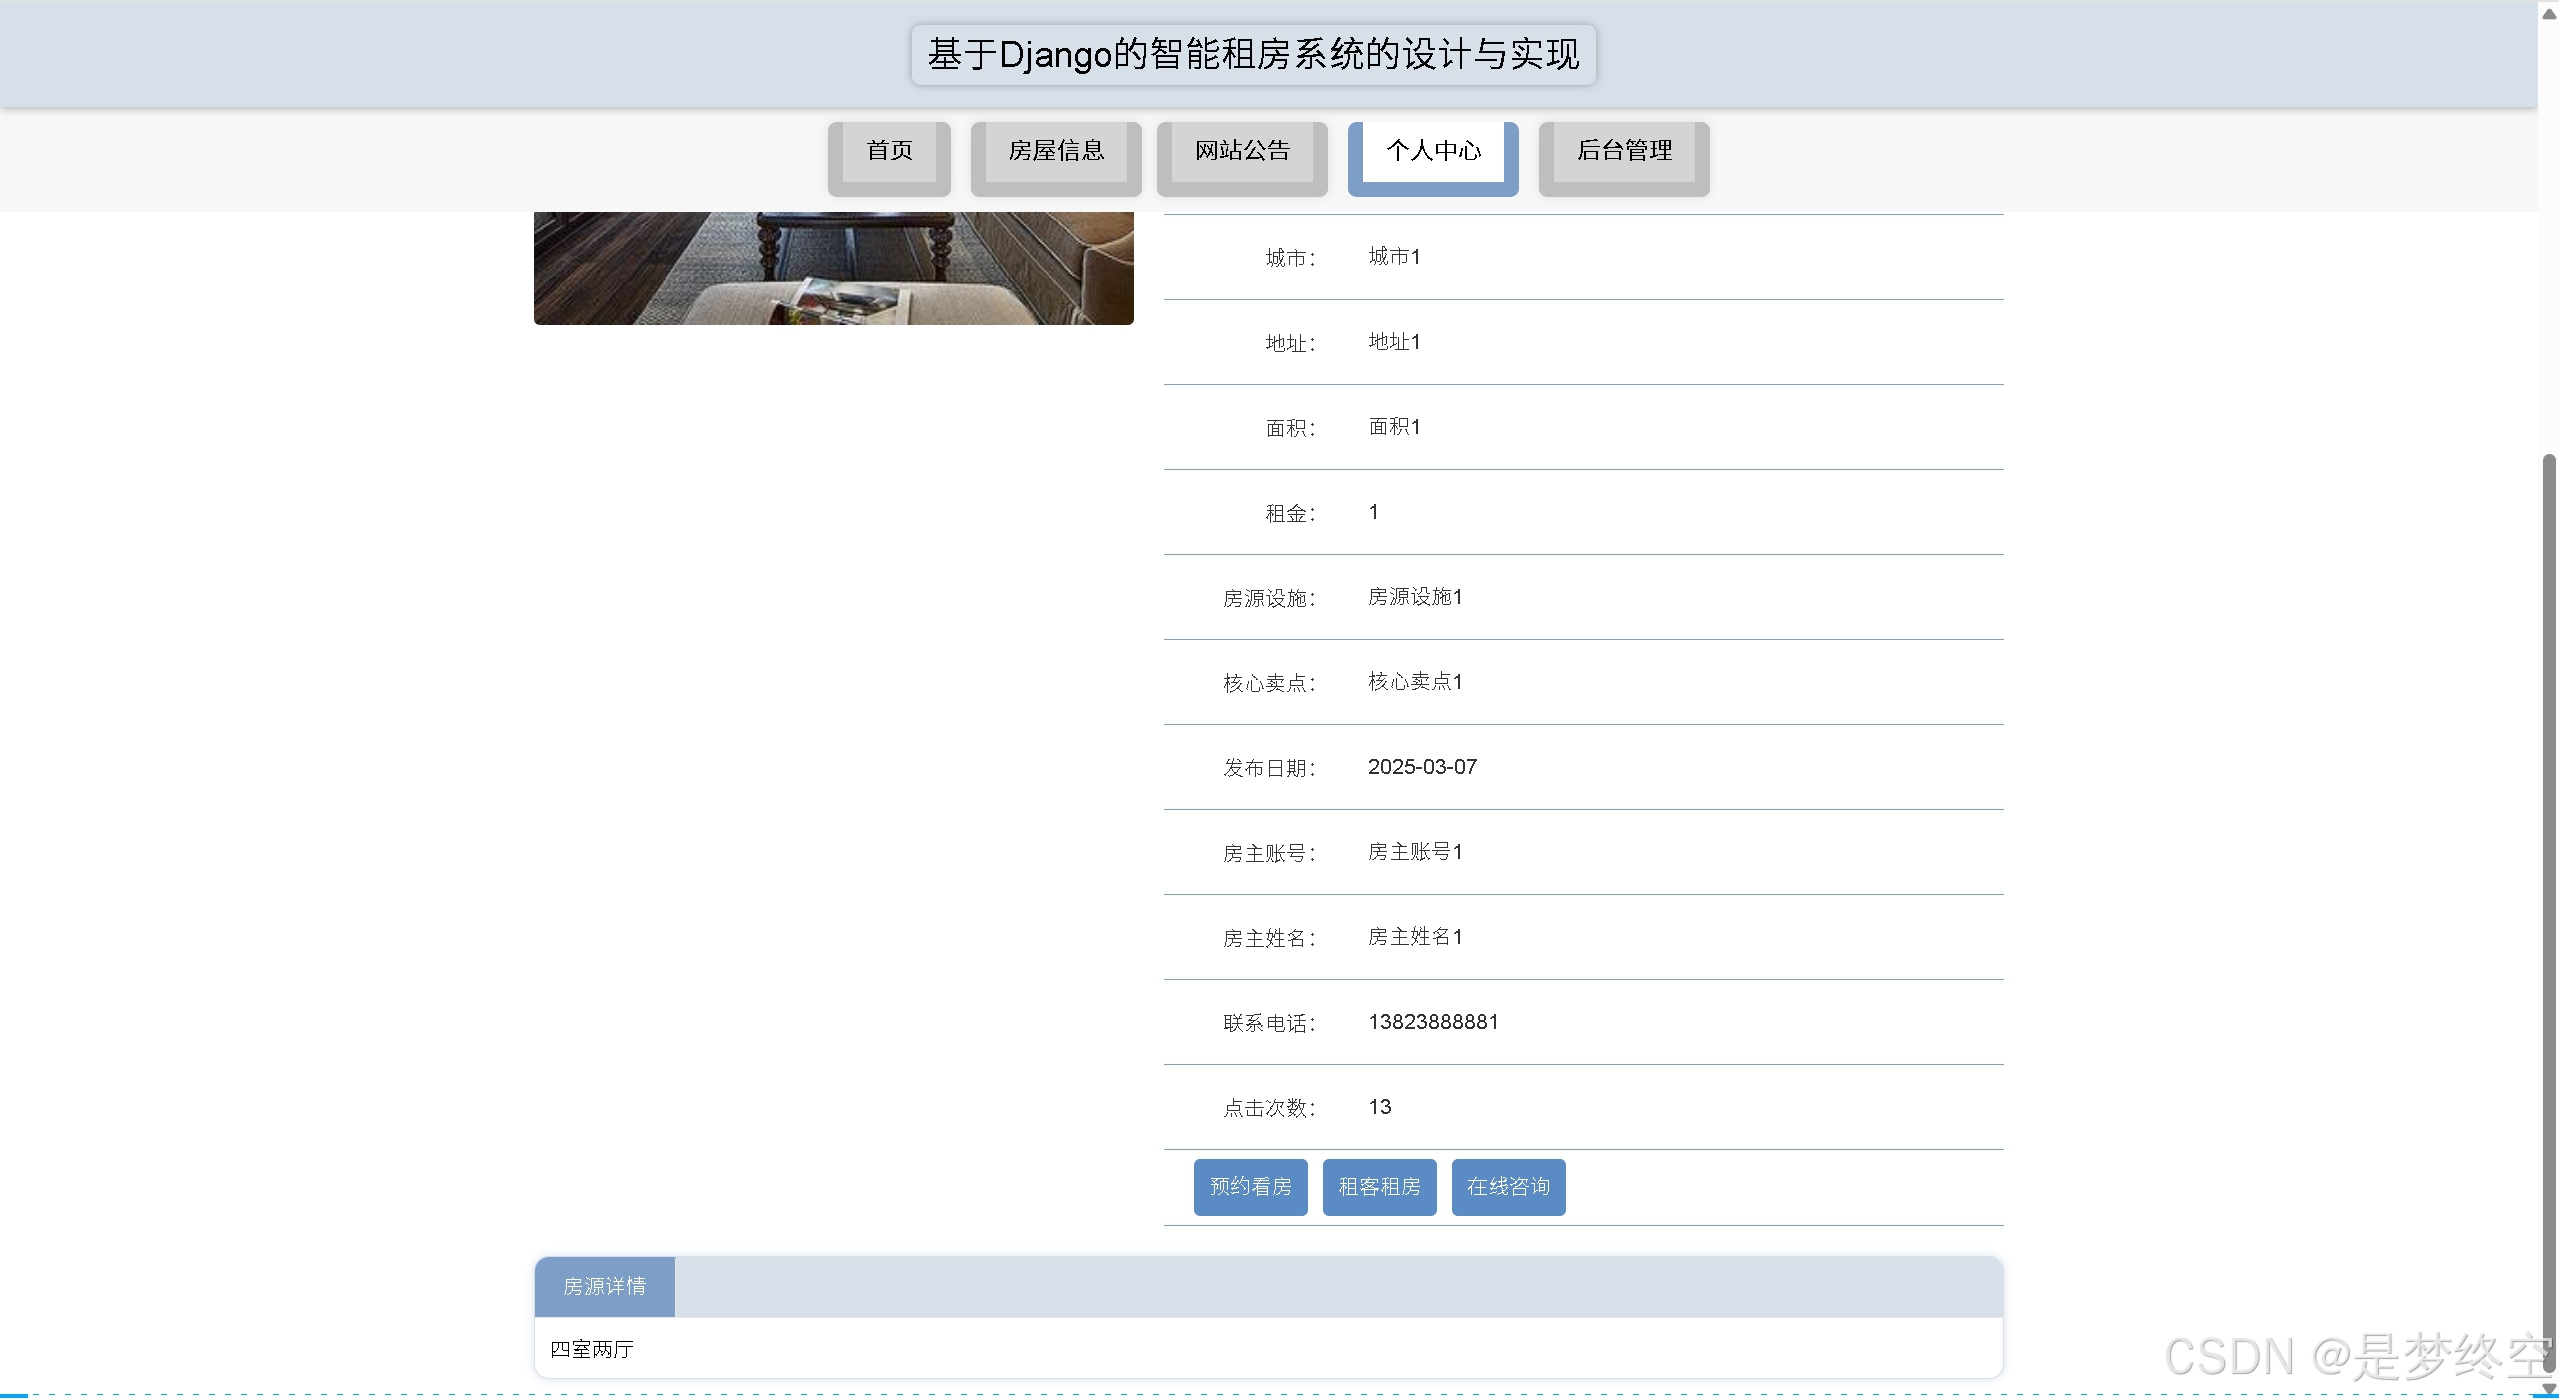Click the 发布日期 value 2025-03-07
The image size is (2559, 1399).
pos(1422,767)
